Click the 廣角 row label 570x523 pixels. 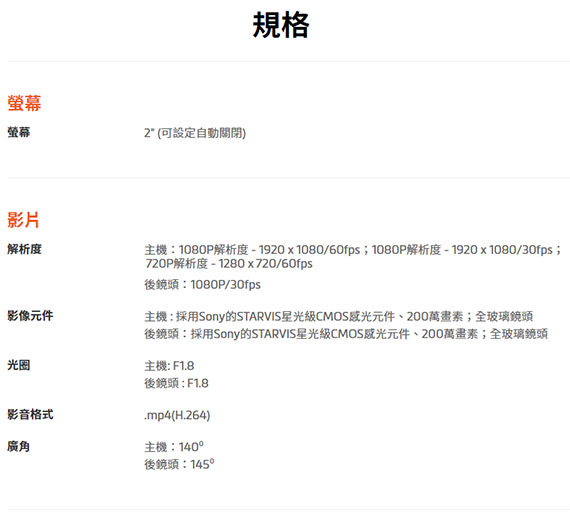[x=19, y=447]
